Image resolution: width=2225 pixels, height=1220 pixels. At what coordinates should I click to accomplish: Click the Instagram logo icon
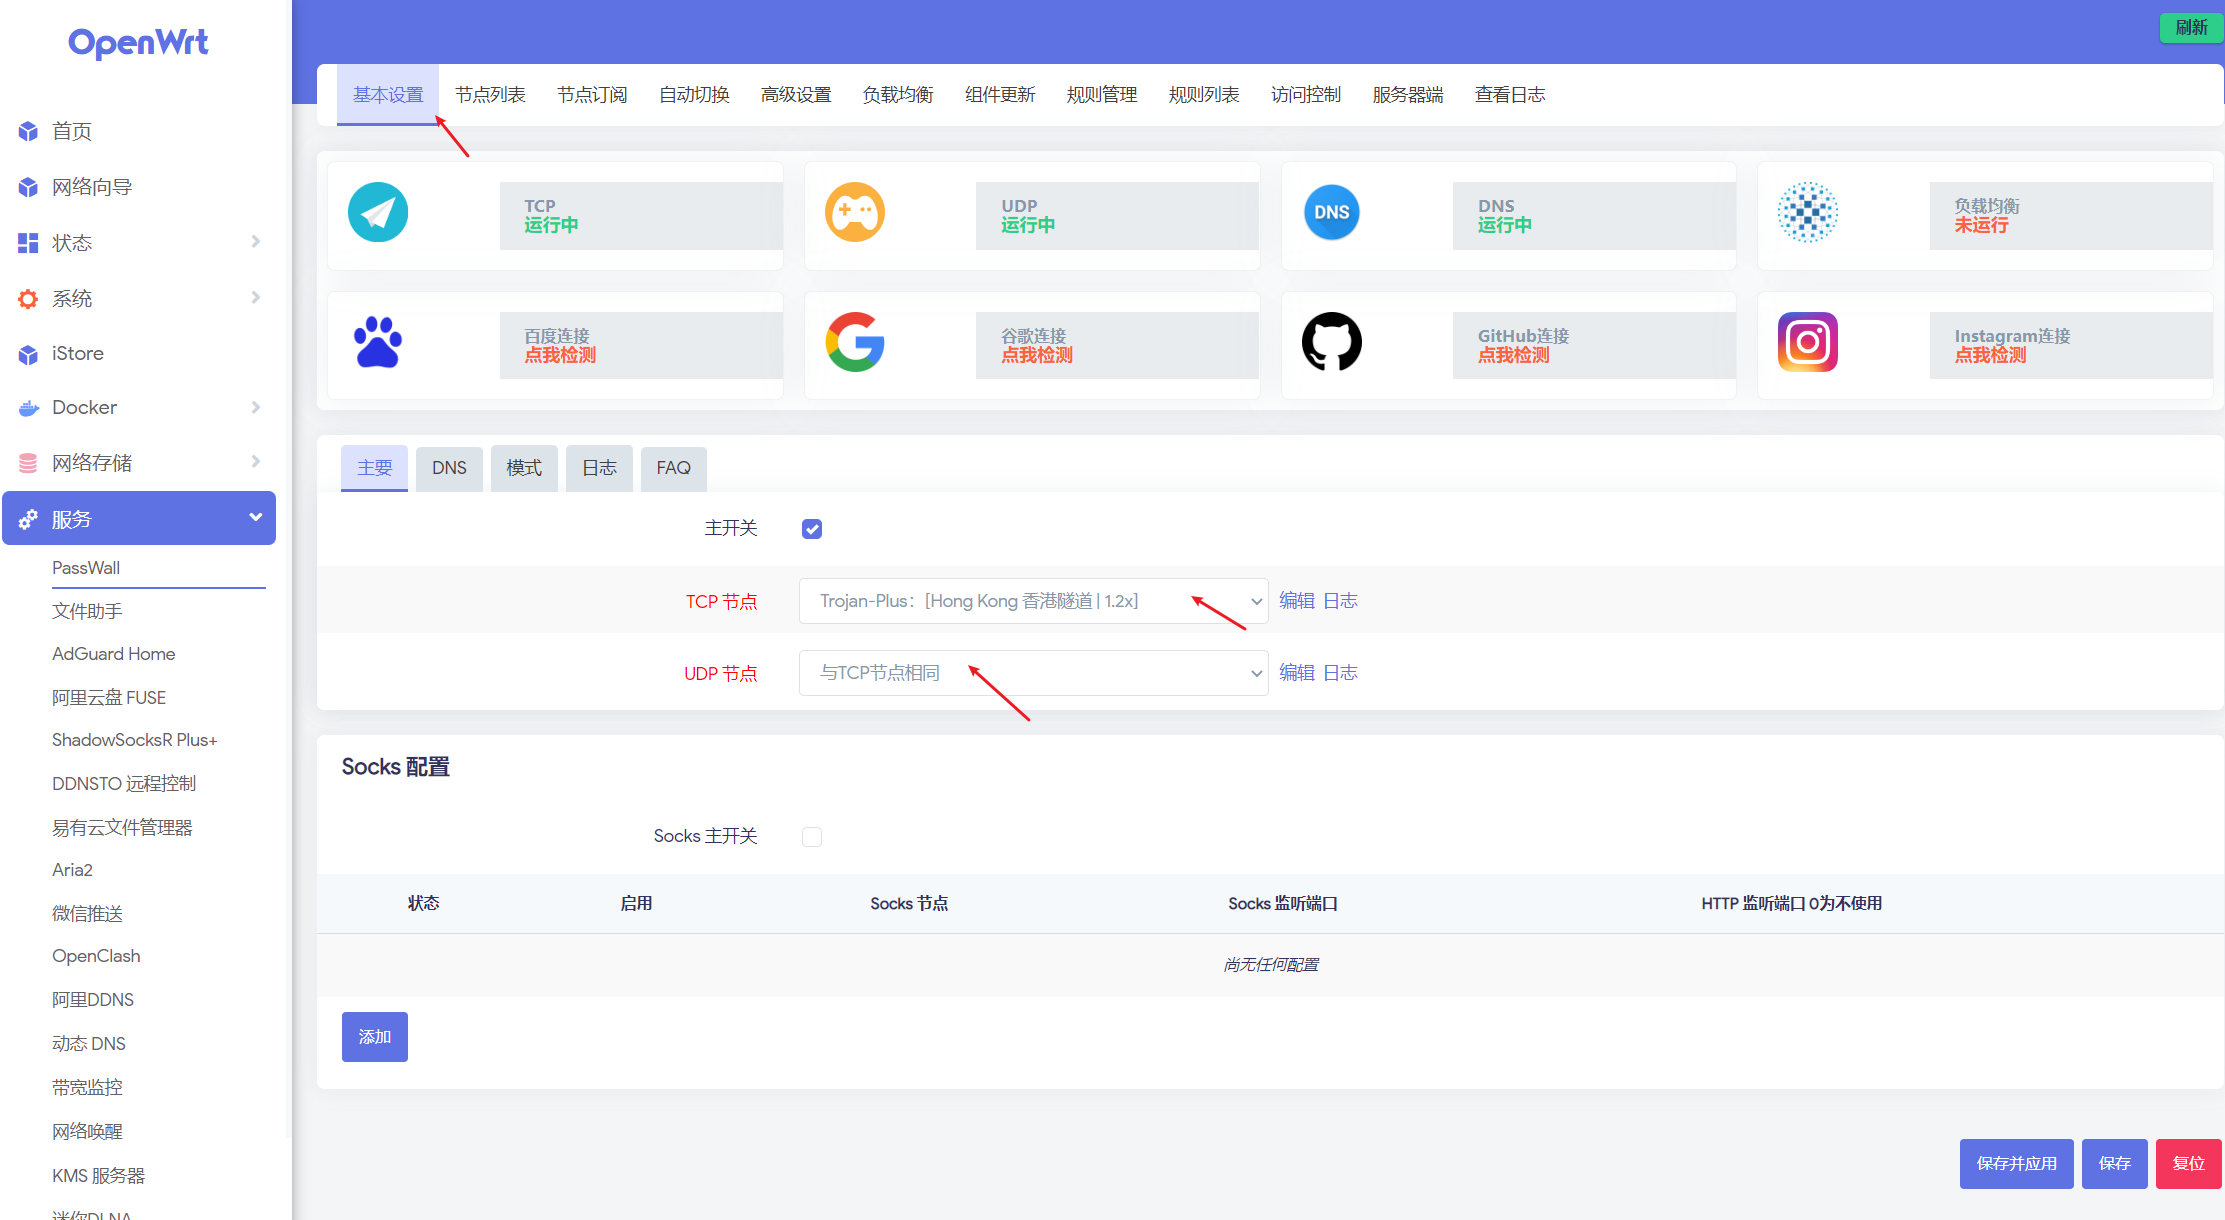(1807, 343)
